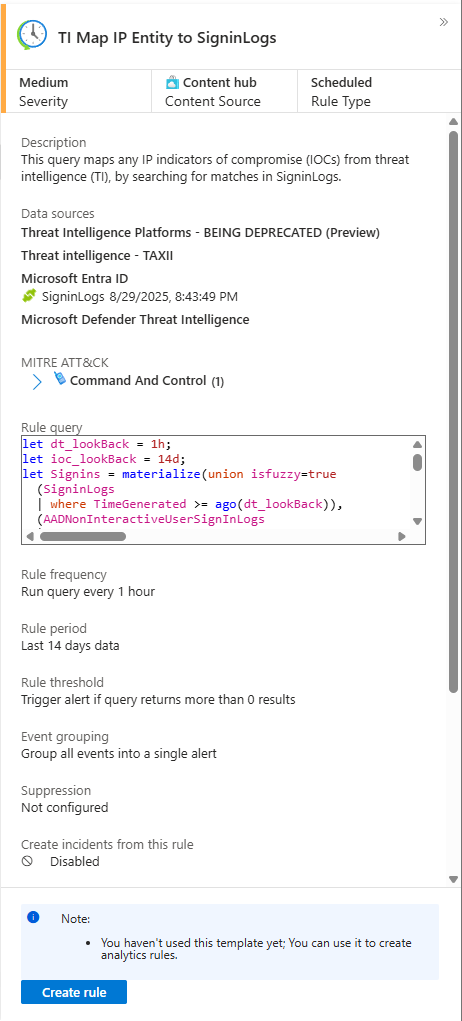Click the green SigninLogs connector icon
Screen dimensions: 462x1021
point(29,296)
